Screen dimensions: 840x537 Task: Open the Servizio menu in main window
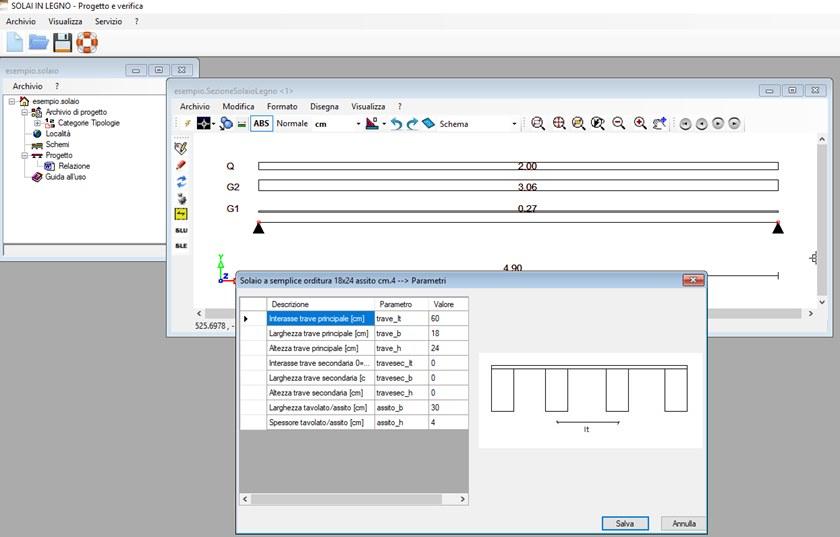coord(108,21)
